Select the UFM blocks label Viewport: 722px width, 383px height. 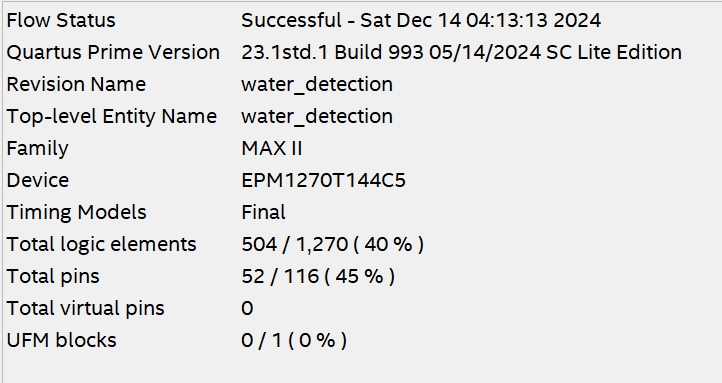point(61,341)
